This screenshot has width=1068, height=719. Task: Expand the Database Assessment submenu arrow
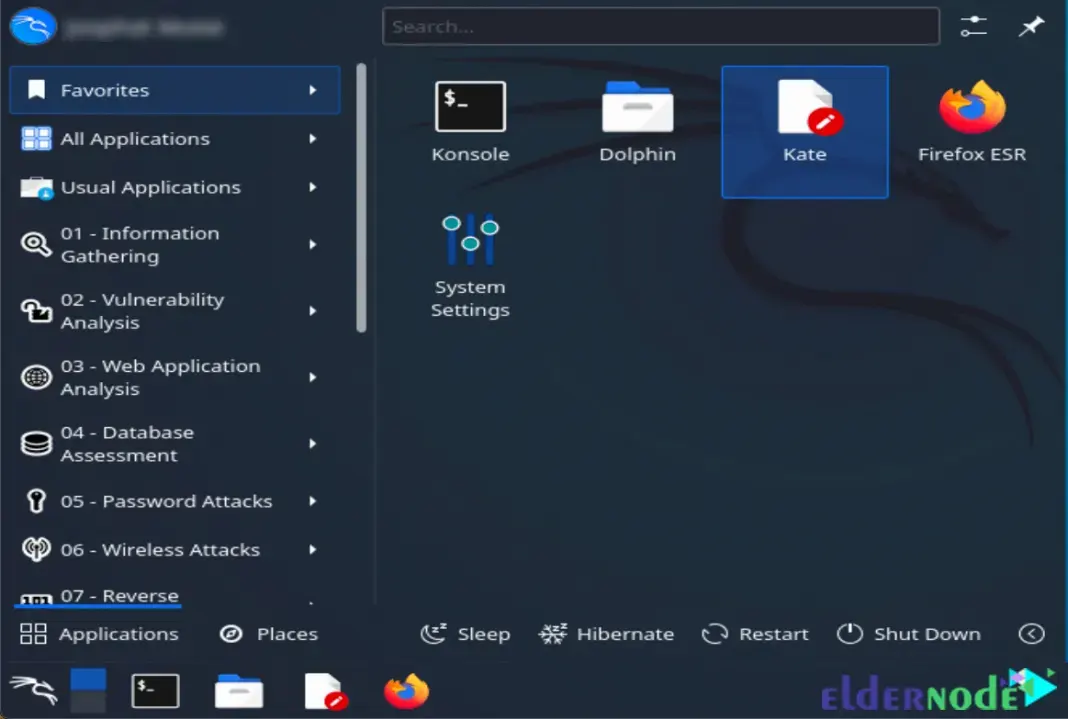click(x=313, y=444)
